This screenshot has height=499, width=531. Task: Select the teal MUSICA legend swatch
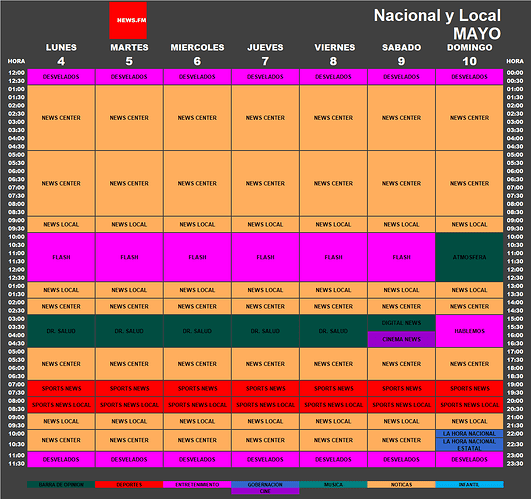[x=333, y=484]
